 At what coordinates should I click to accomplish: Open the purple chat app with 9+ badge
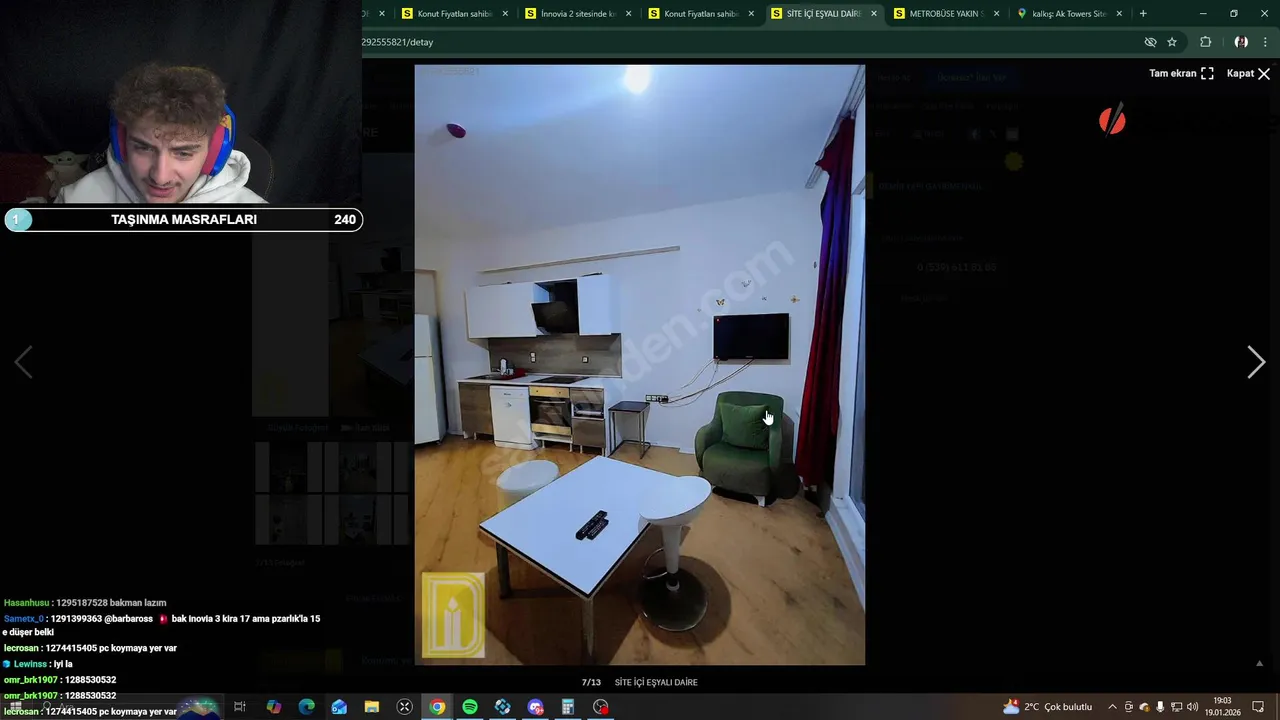[536, 707]
